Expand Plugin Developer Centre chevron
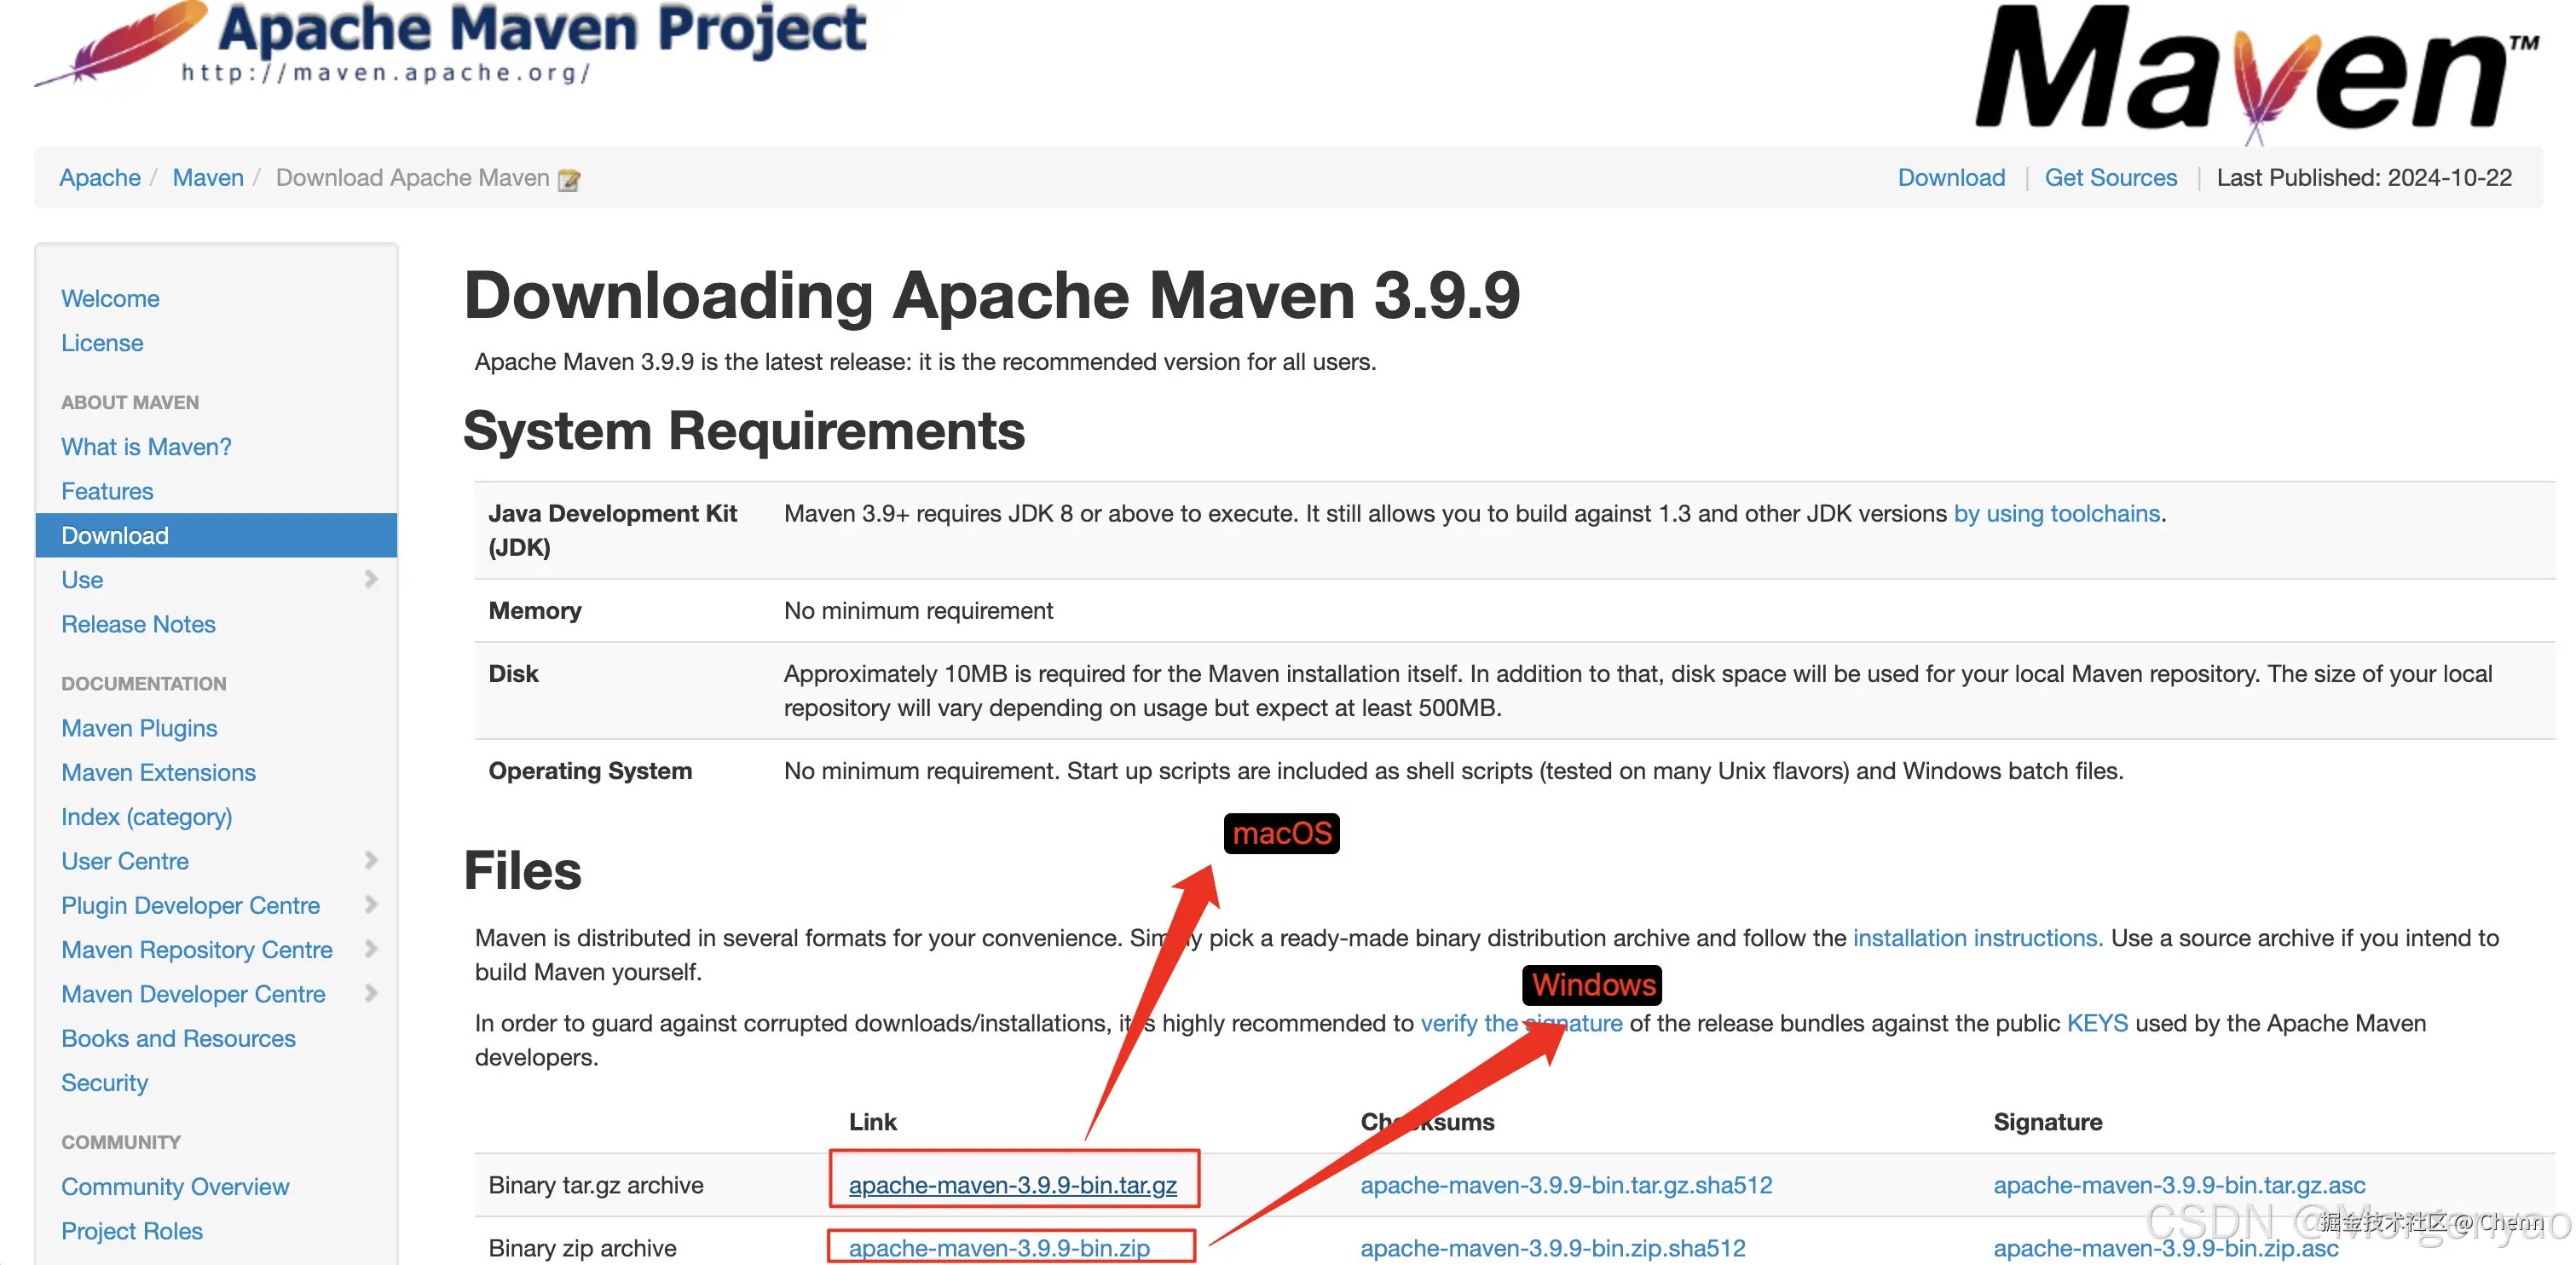Screen dimensions: 2576x1265 tap(371, 904)
